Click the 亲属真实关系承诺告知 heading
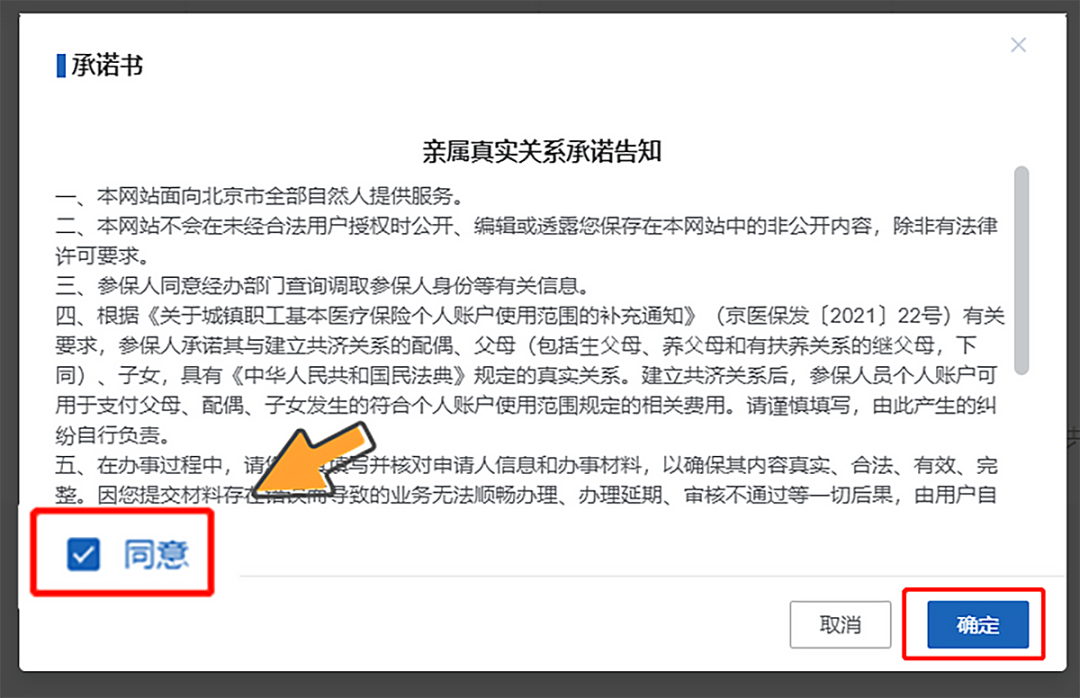The width and height of the screenshot is (1080, 698). [x=542, y=152]
